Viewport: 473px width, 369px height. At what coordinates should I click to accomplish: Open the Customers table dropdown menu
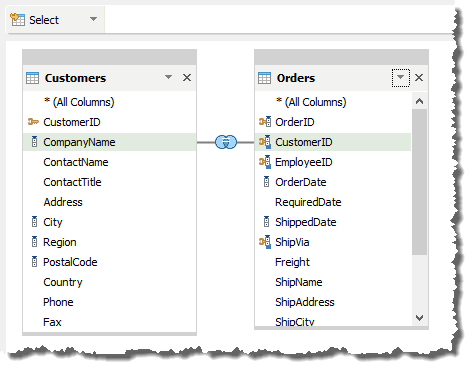click(168, 77)
